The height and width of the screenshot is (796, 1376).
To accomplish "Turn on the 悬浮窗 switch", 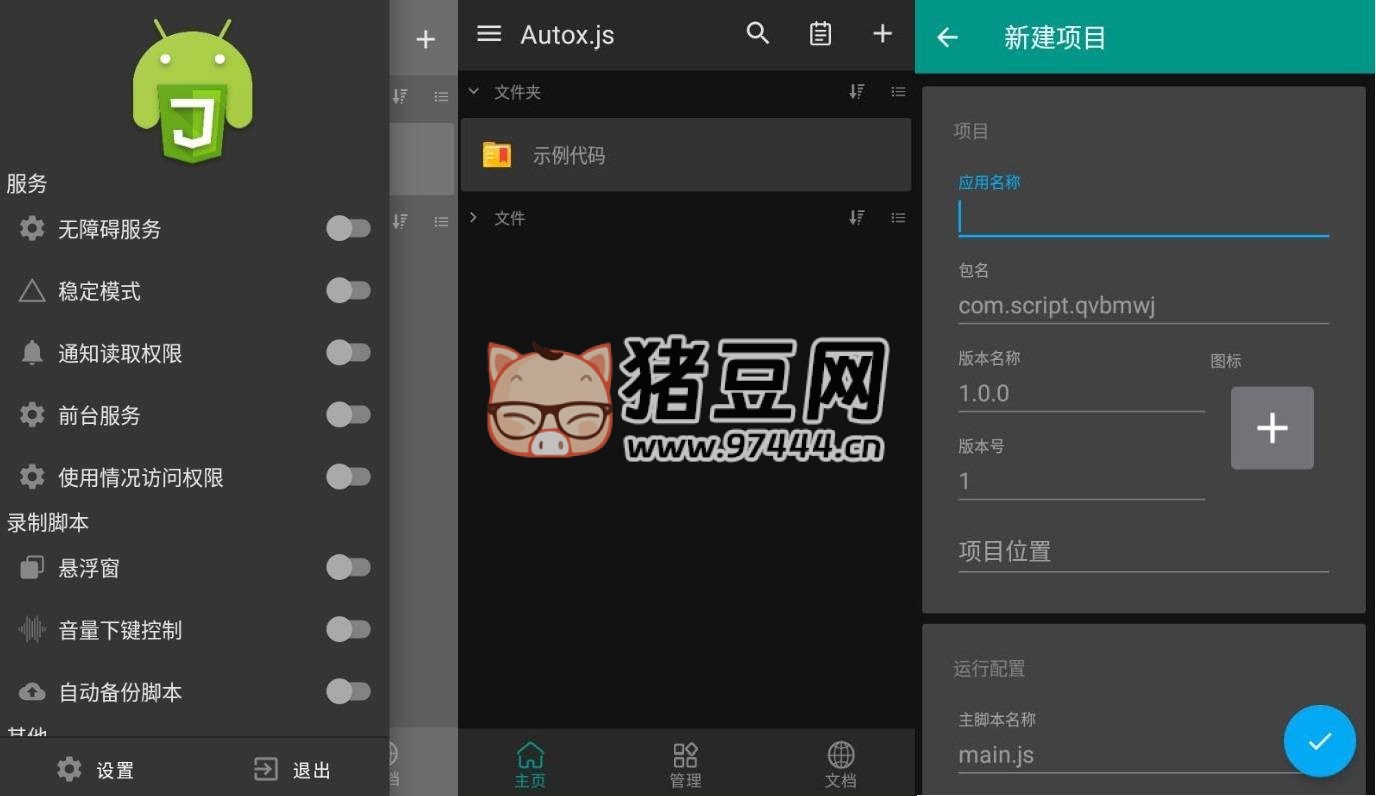I will point(348,568).
